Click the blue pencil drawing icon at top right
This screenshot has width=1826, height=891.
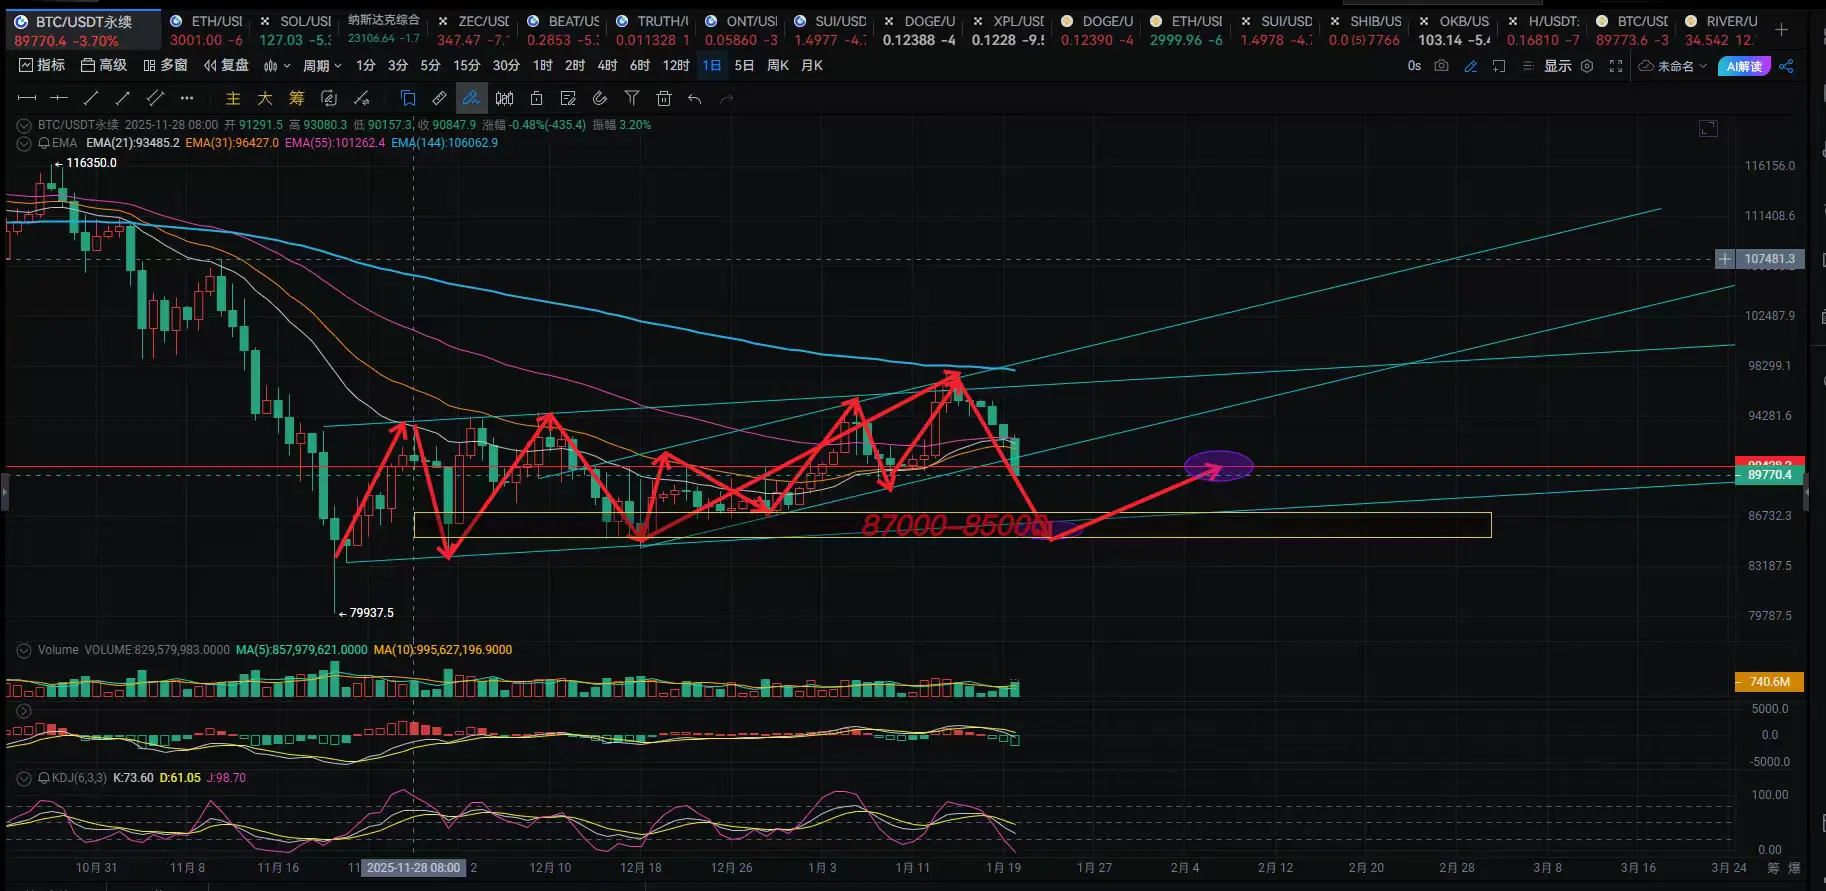[1470, 66]
